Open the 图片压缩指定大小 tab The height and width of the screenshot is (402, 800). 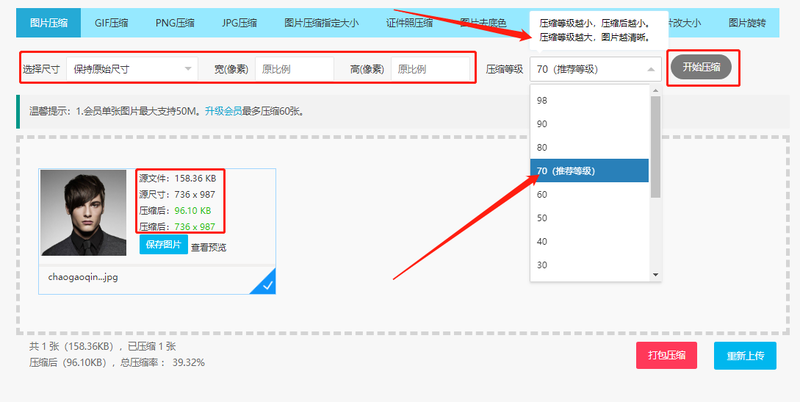pos(321,23)
